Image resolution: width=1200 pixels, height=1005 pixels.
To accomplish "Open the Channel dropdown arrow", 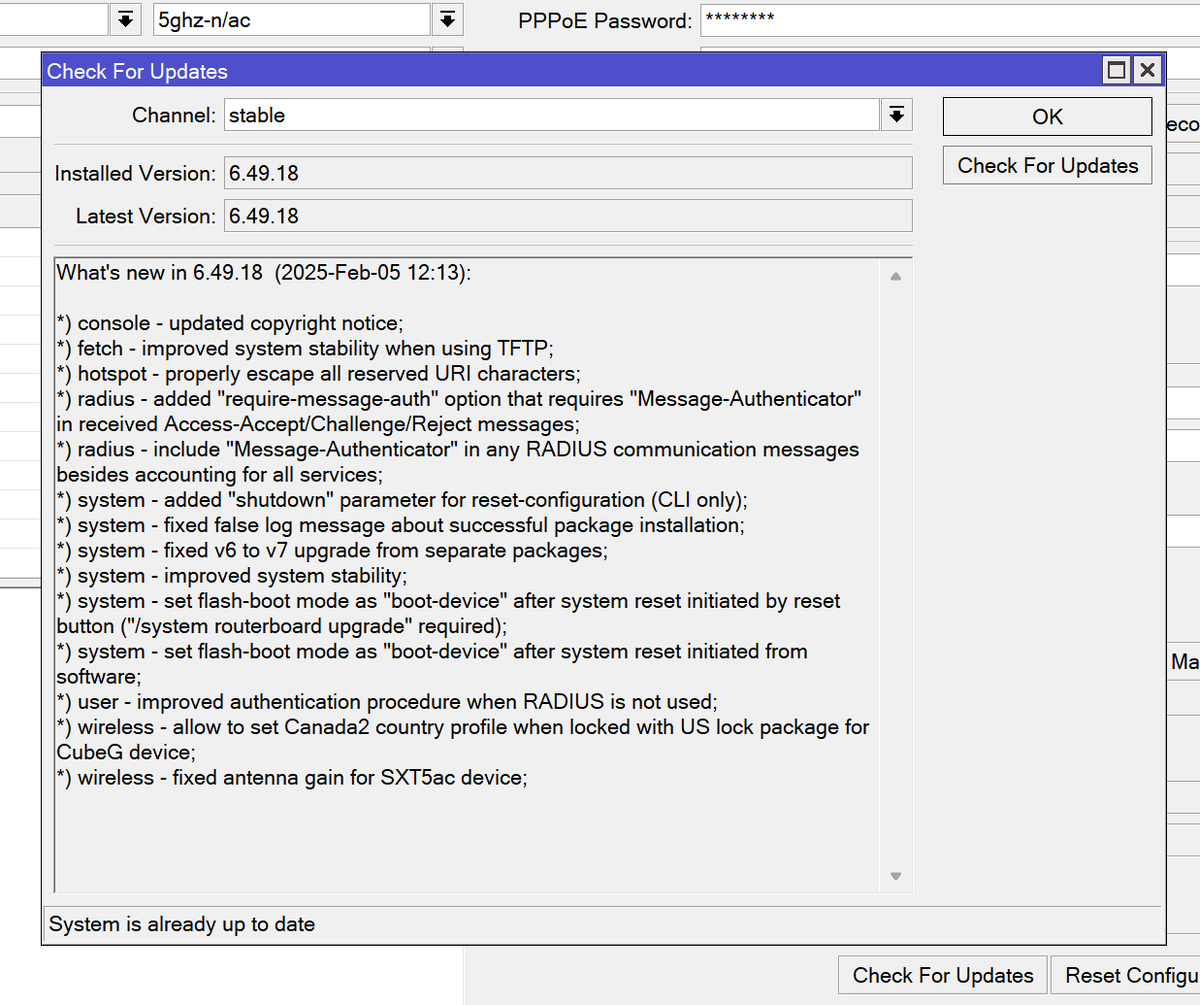I will [896, 115].
